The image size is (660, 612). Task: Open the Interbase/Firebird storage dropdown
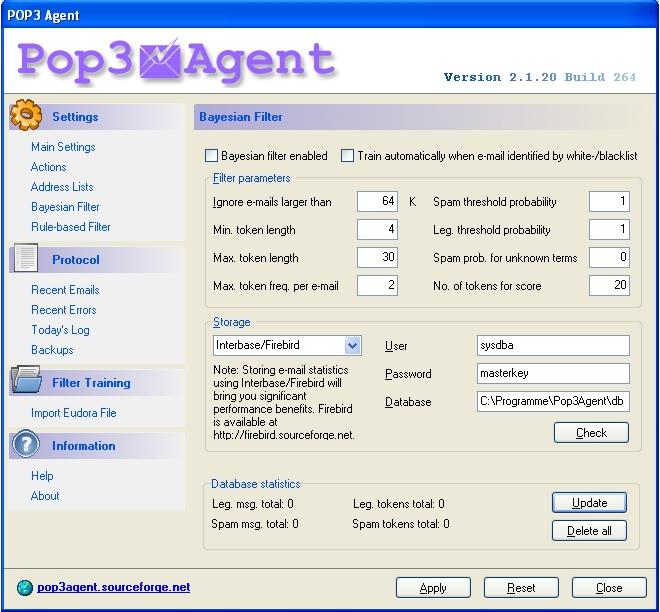point(352,346)
